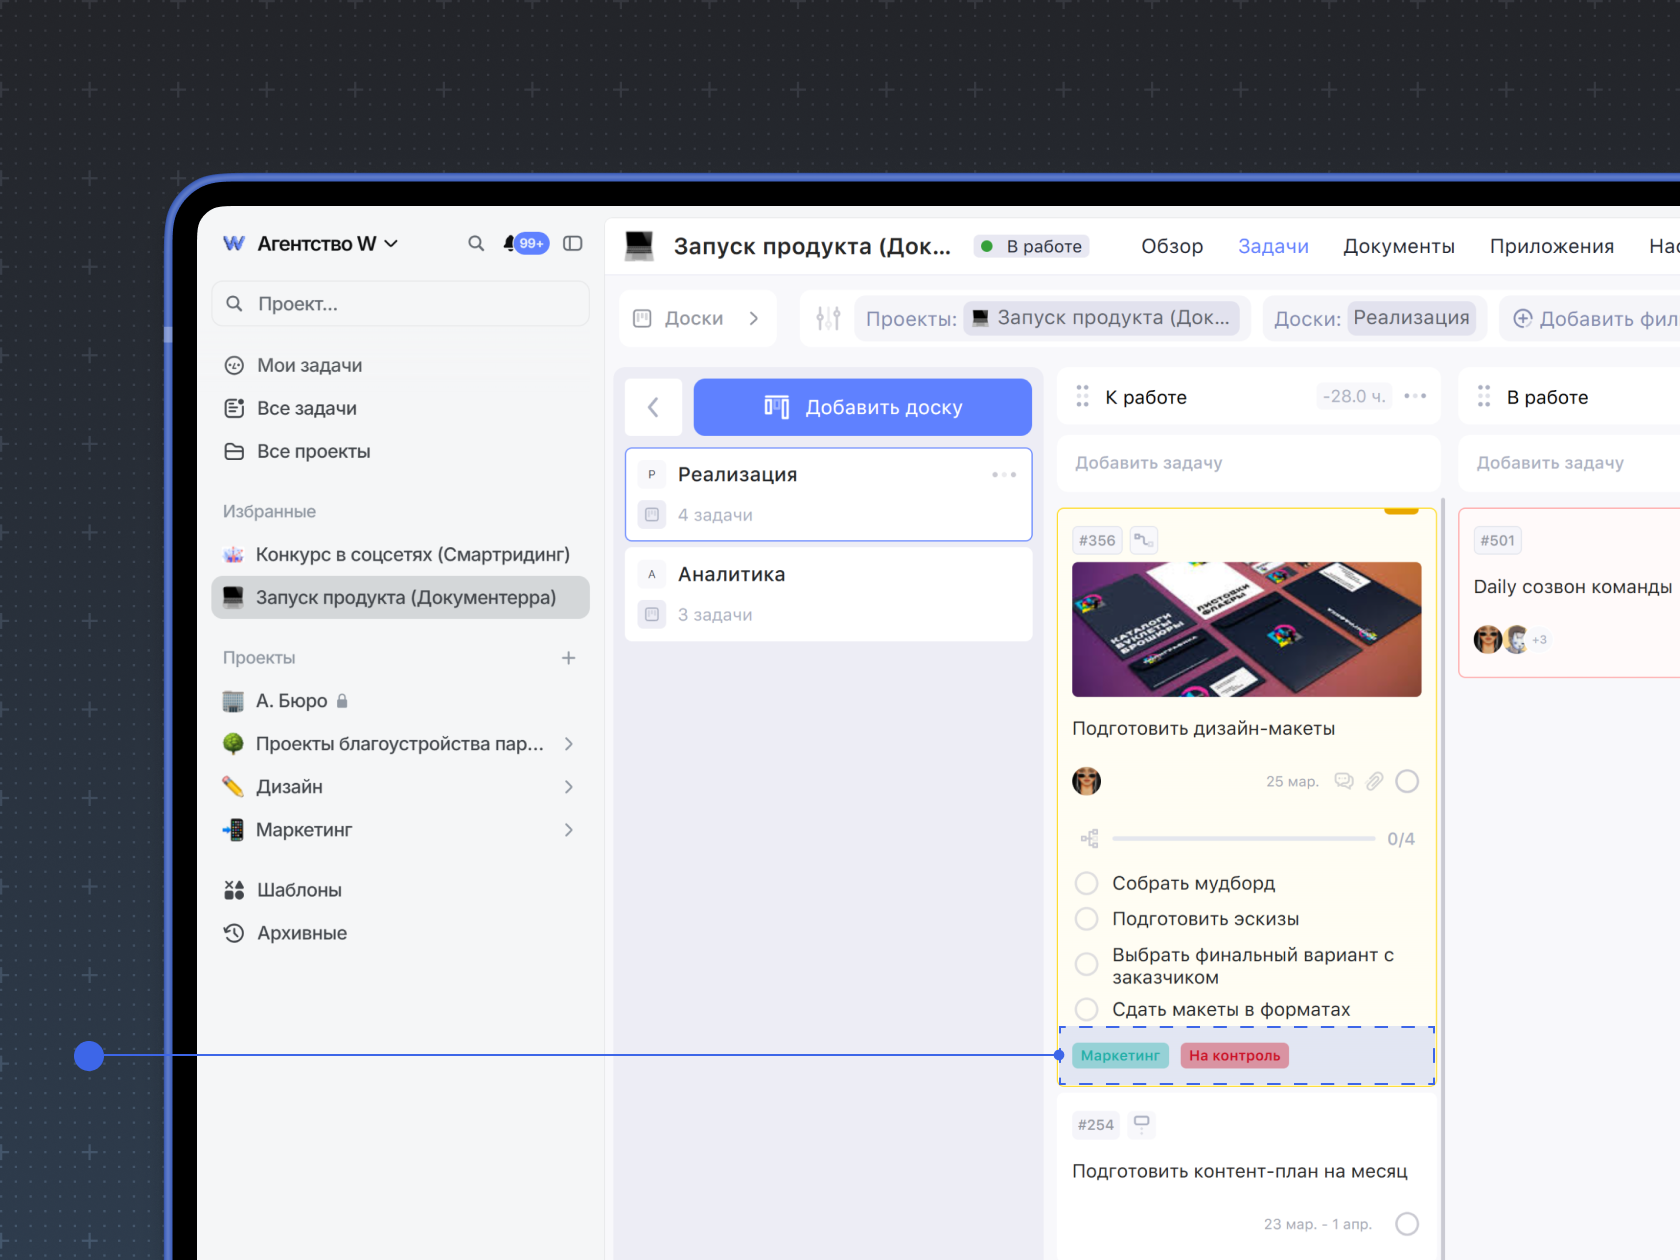
Task: Expand the Дизайн project chevron
Action: (568, 787)
